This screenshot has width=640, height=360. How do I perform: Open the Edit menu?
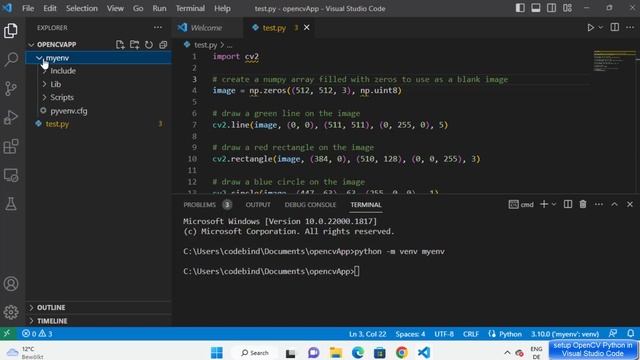[x=50, y=8]
